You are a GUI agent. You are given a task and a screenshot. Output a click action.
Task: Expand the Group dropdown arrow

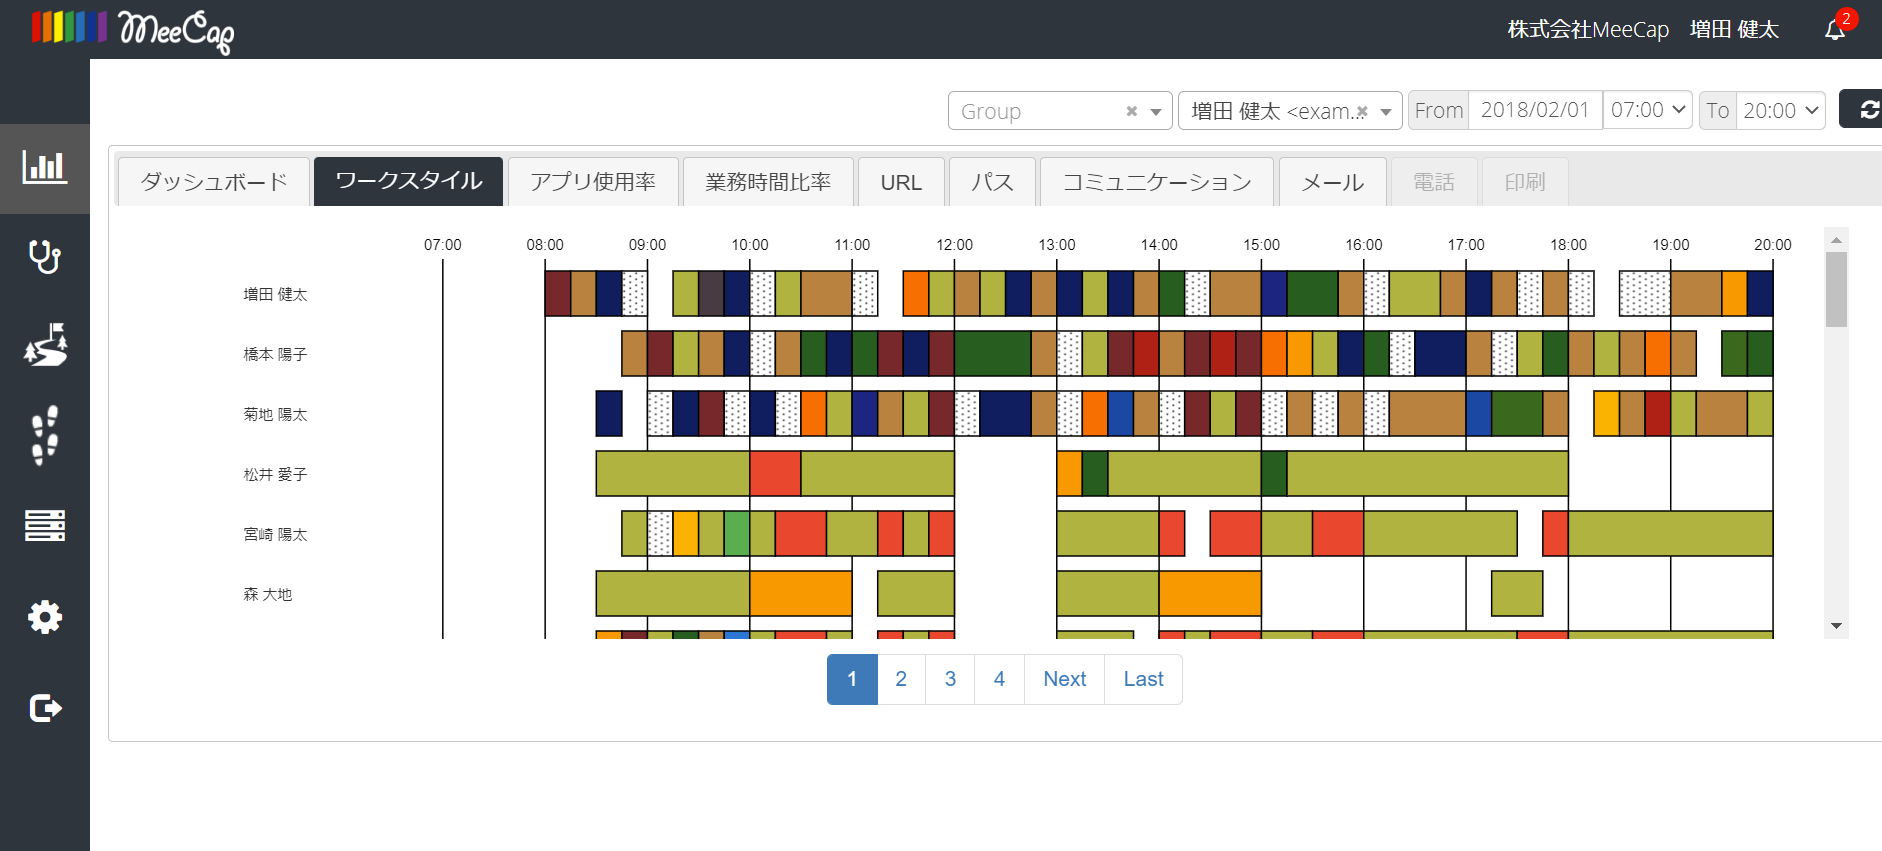pos(1156,112)
